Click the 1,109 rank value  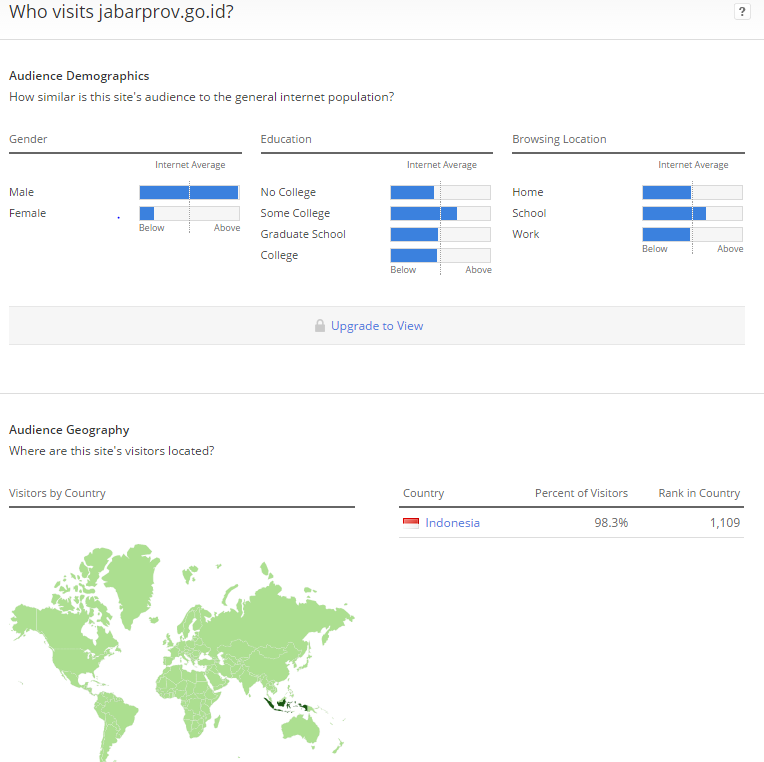[725, 523]
